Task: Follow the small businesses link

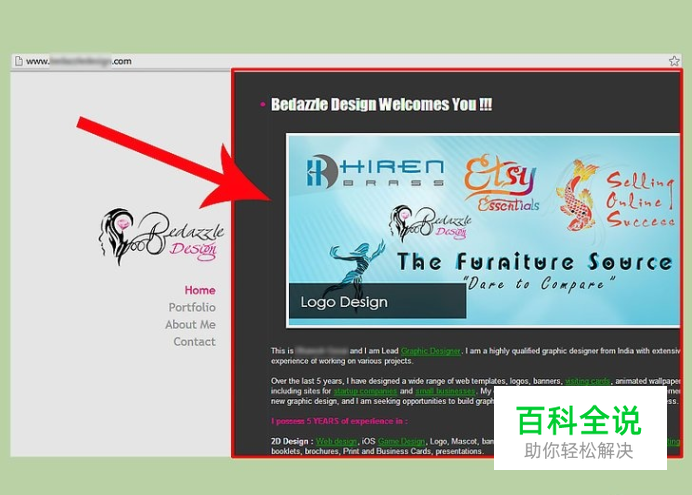Action: click(x=445, y=391)
